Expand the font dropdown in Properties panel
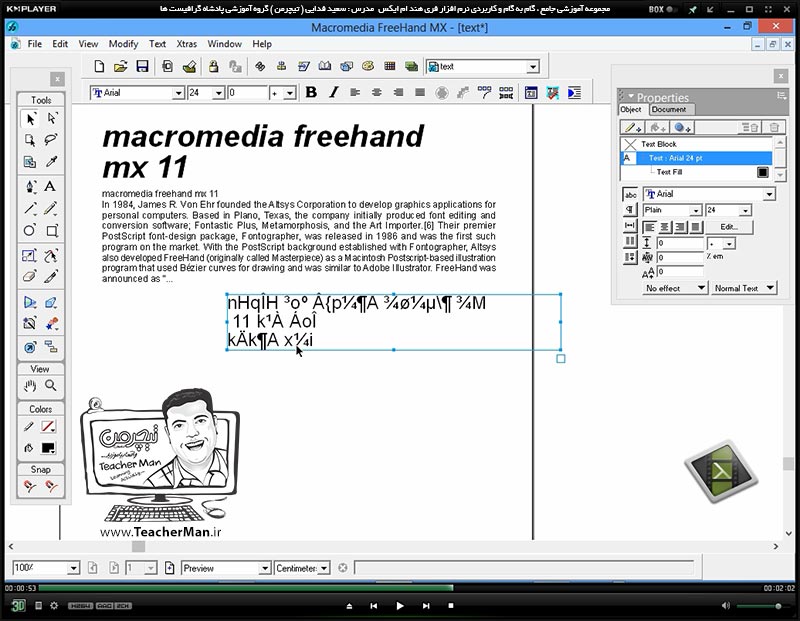 point(769,194)
